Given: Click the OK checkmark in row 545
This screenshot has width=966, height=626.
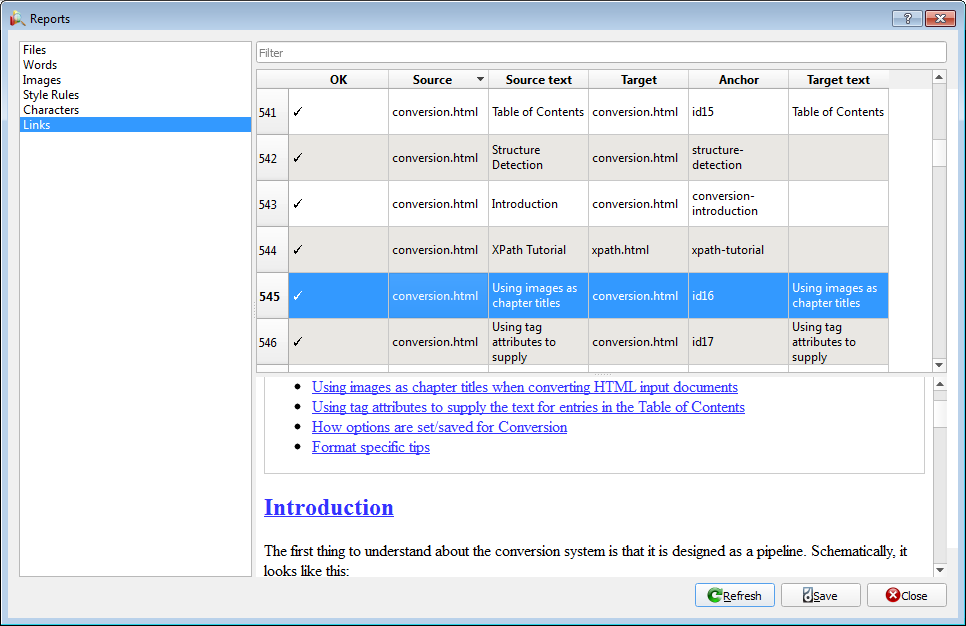Looking at the screenshot, I should tap(298, 296).
